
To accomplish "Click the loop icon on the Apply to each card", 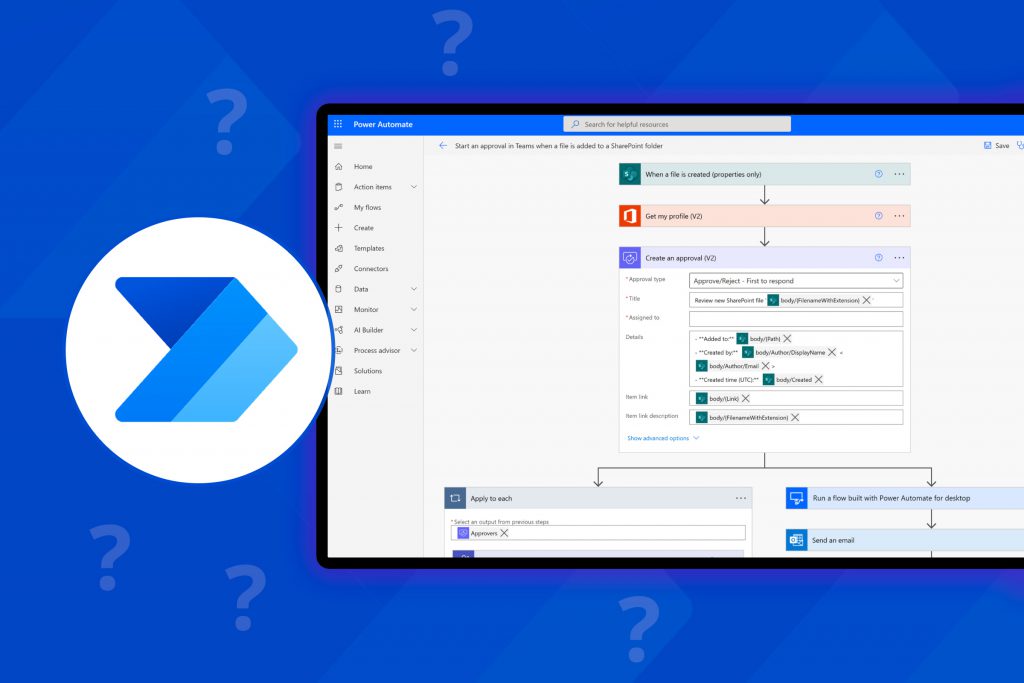I will click(455, 497).
